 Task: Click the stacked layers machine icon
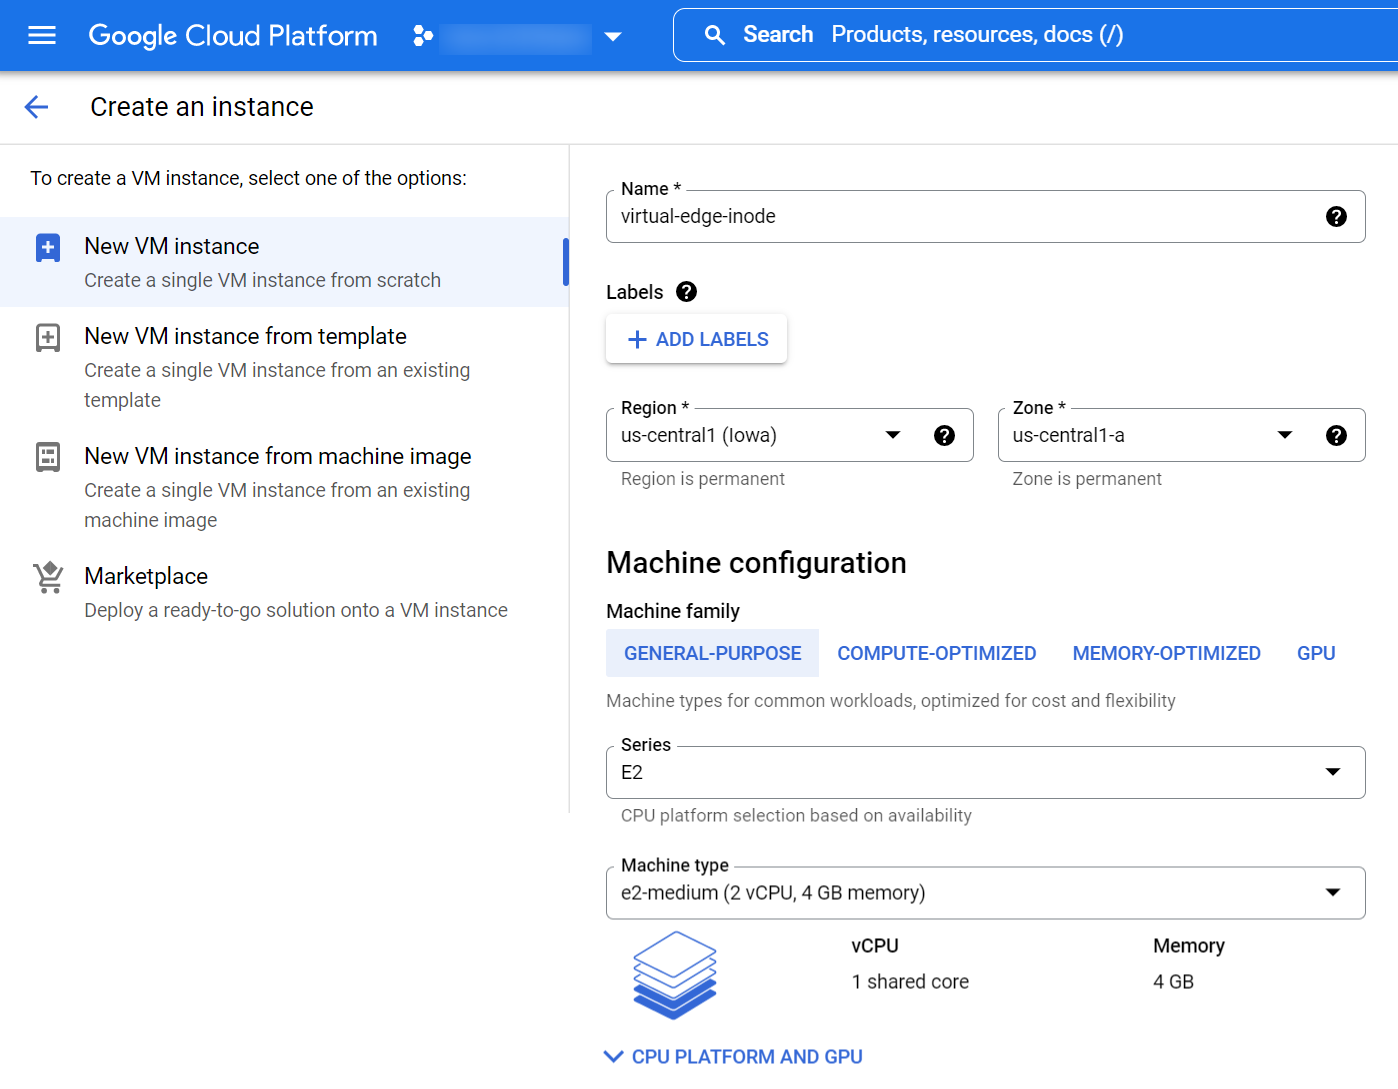click(675, 975)
